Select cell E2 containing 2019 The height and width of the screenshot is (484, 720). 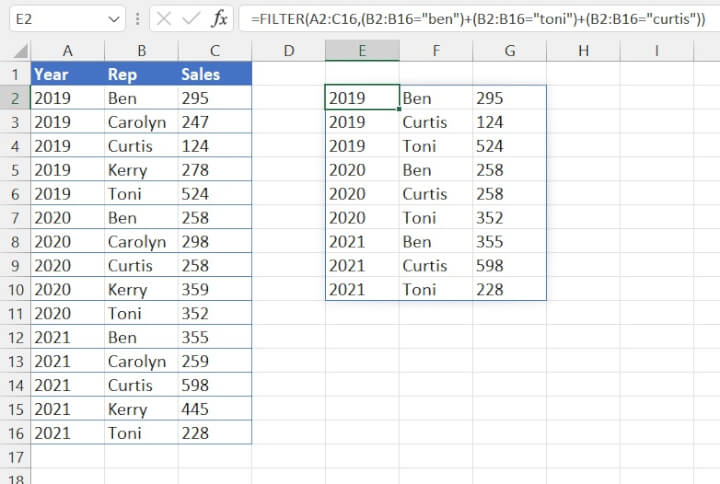point(362,98)
